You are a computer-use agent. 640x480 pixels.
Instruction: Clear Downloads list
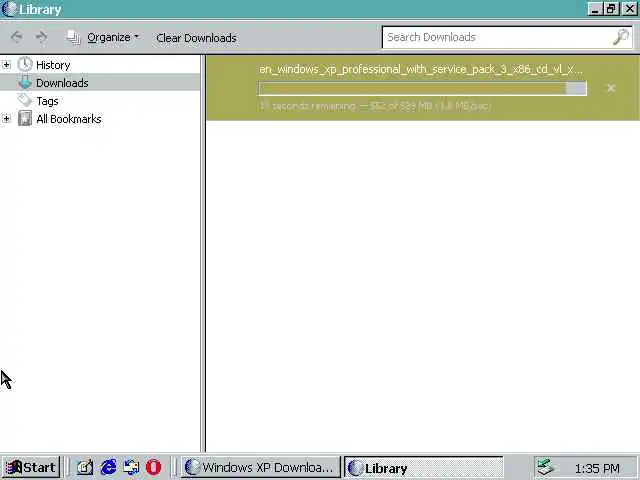(196, 38)
